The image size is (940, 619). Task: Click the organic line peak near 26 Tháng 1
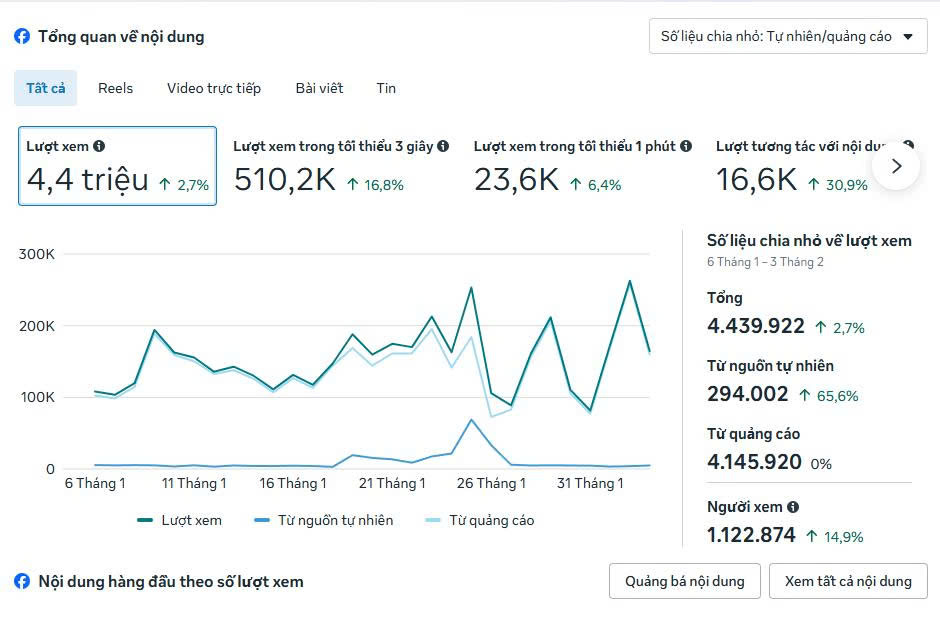[x=471, y=420]
